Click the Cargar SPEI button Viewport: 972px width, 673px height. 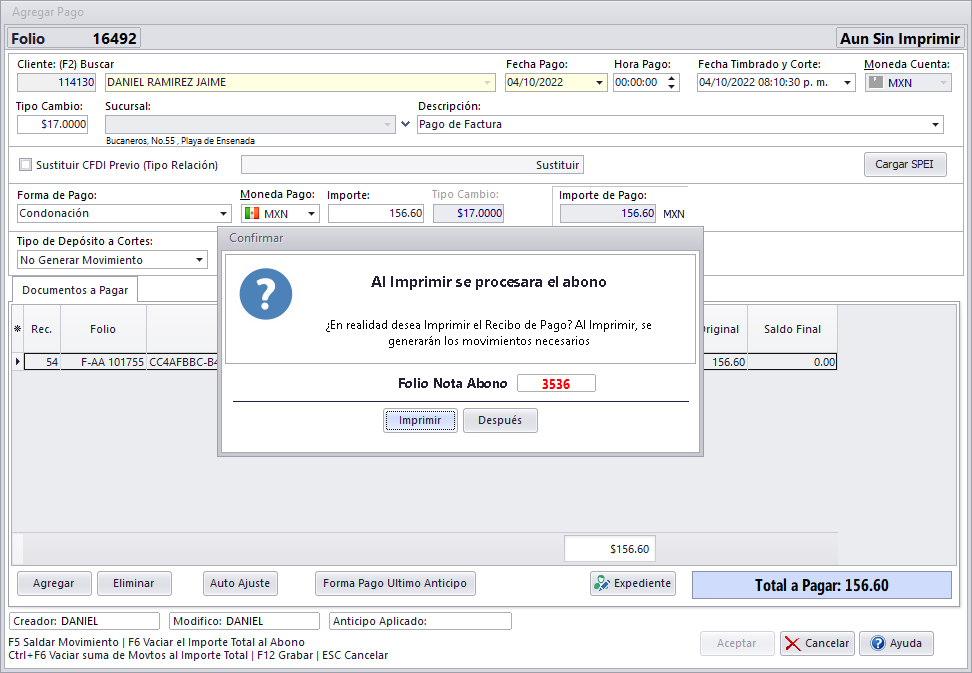point(904,164)
